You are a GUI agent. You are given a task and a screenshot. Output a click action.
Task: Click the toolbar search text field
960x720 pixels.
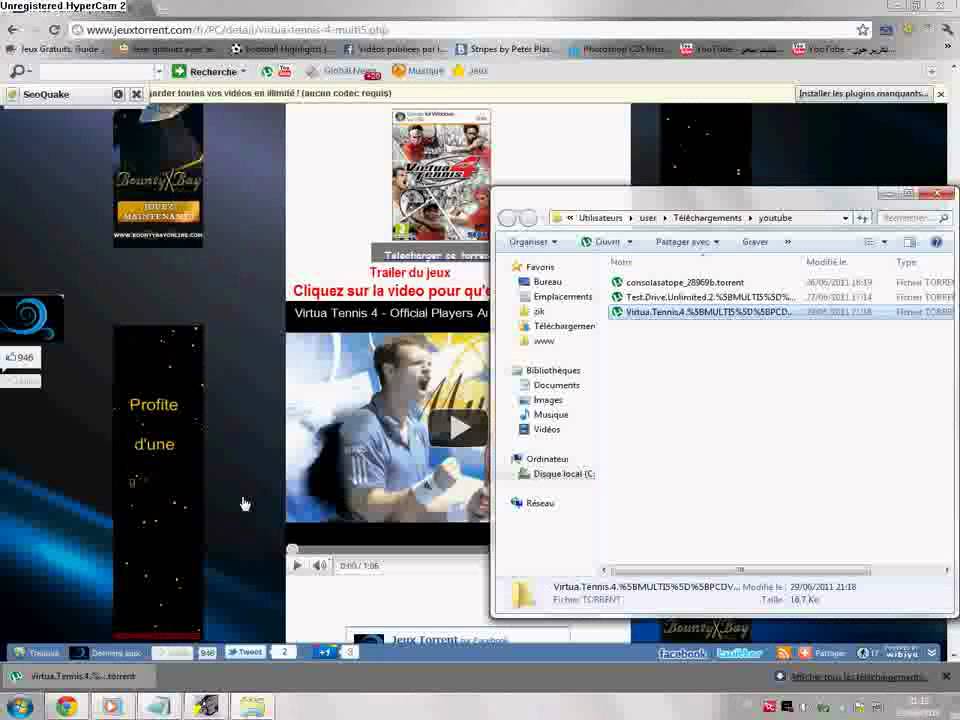coord(96,72)
